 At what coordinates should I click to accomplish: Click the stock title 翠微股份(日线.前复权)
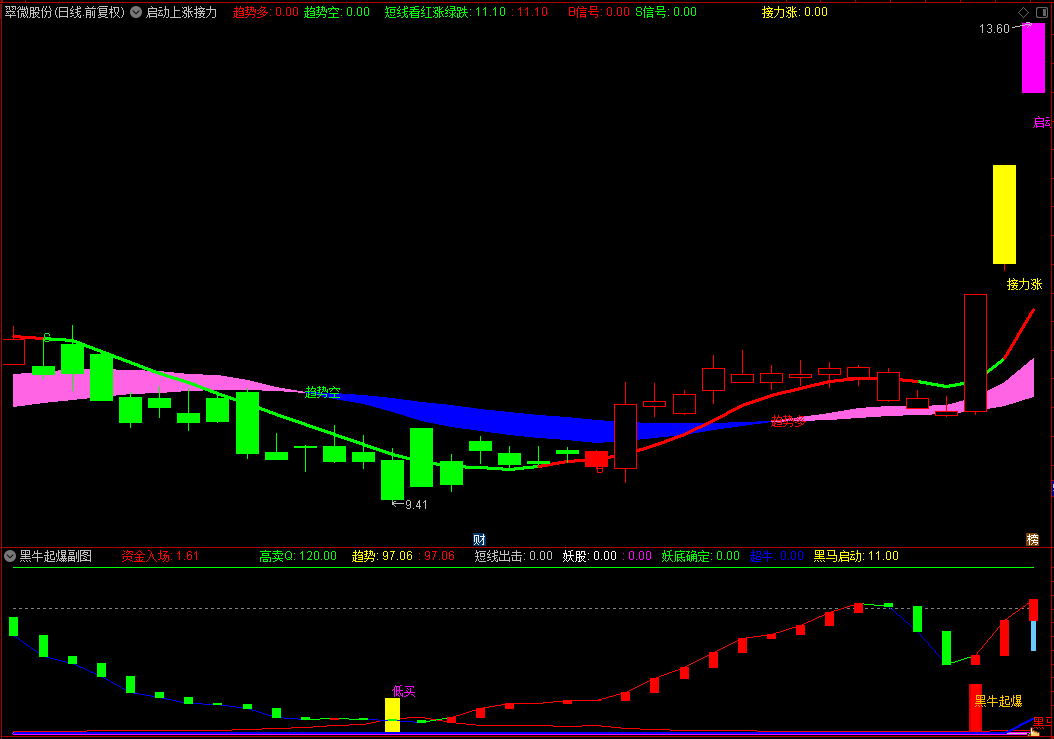65,12
